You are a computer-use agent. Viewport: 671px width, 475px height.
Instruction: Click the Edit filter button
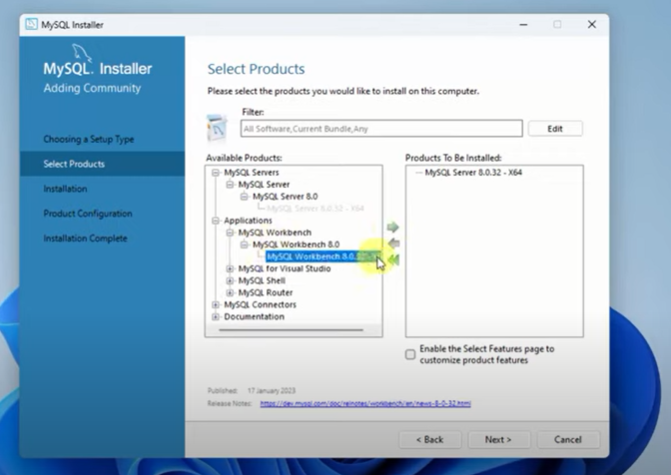tap(555, 129)
